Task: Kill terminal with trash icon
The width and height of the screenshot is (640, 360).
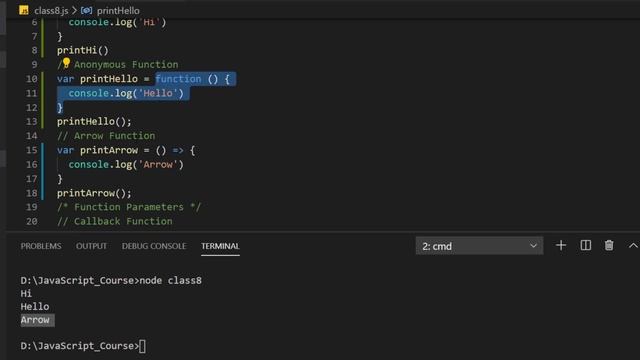Action: tap(609, 245)
